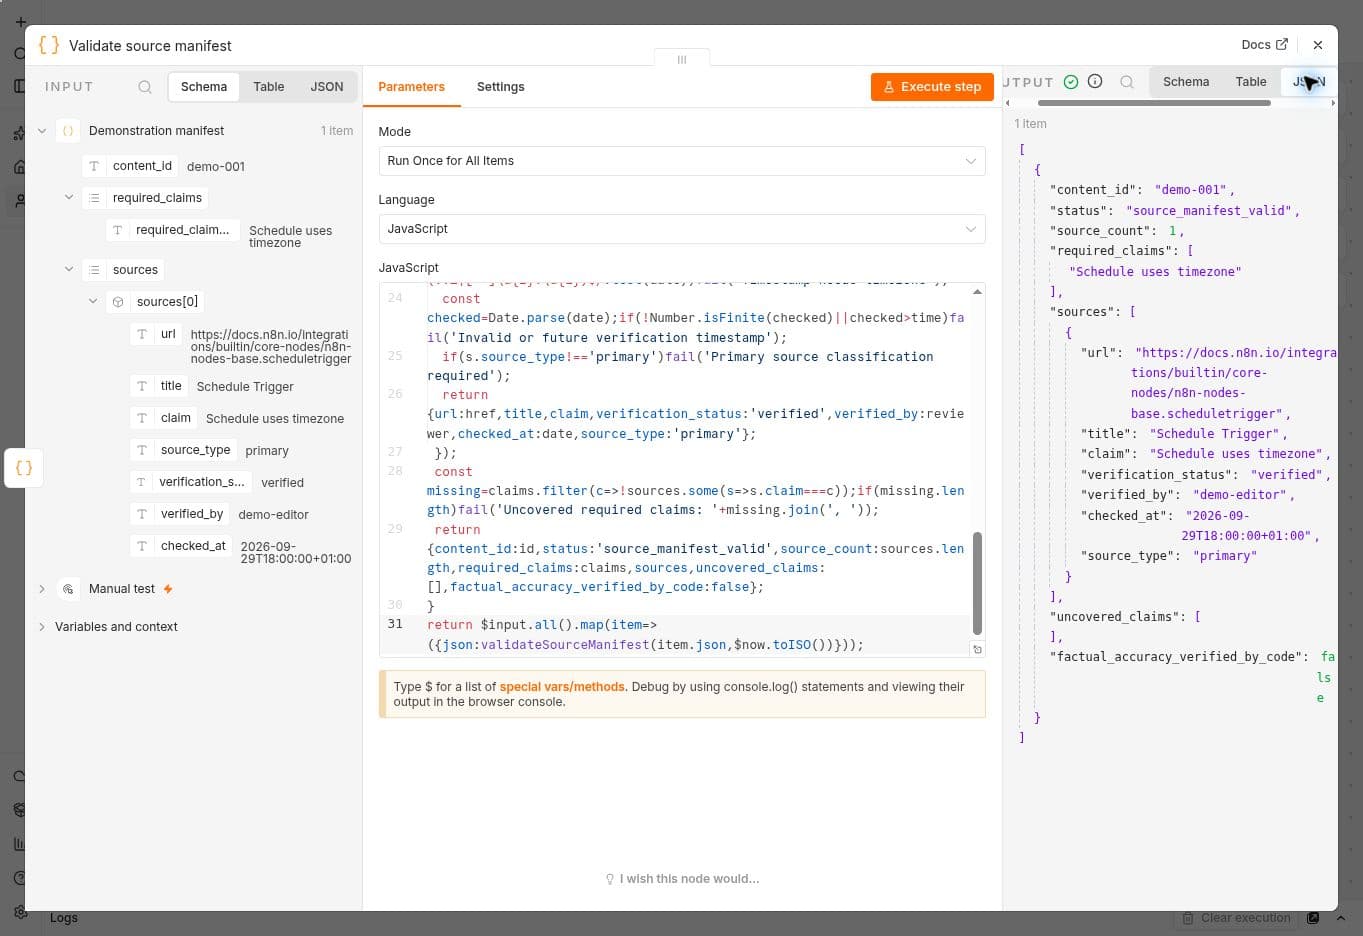Open the Settings tab
1363x936 pixels.
click(x=500, y=87)
